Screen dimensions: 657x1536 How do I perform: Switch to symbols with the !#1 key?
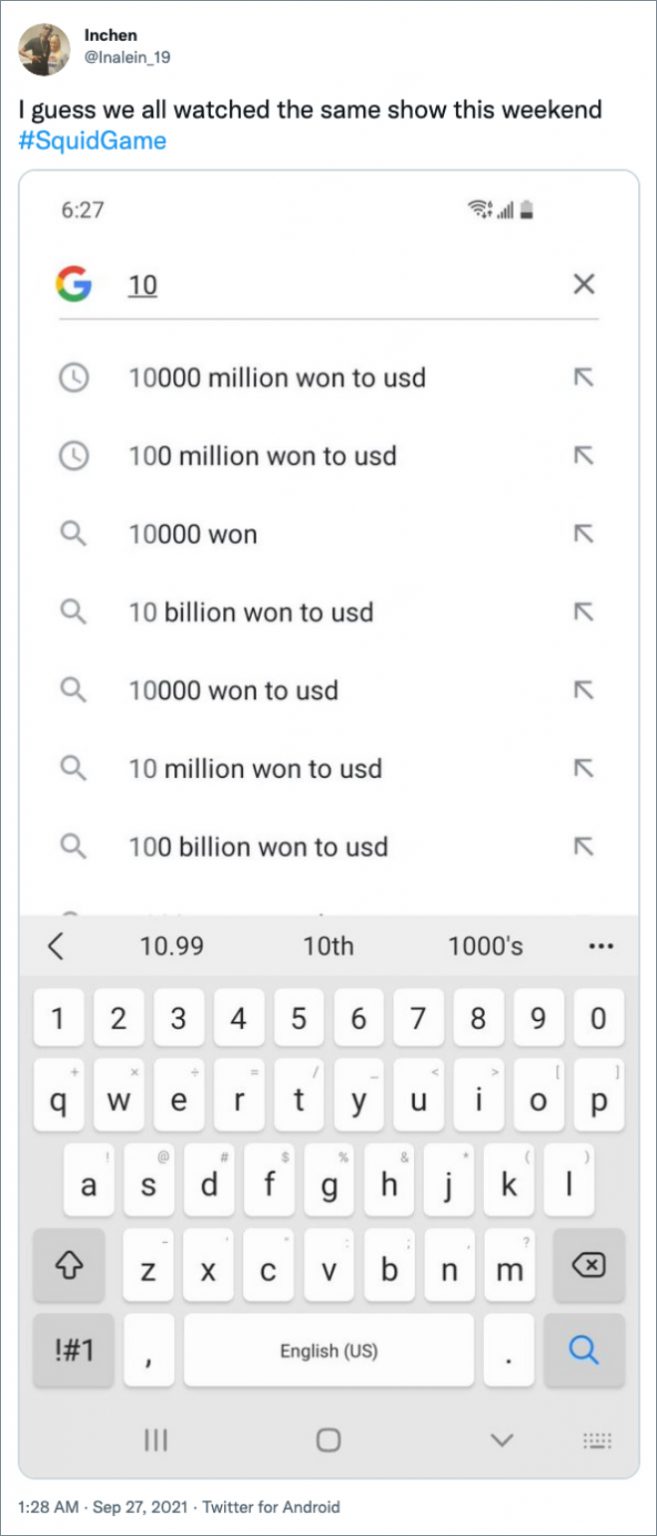[x=74, y=1350]
